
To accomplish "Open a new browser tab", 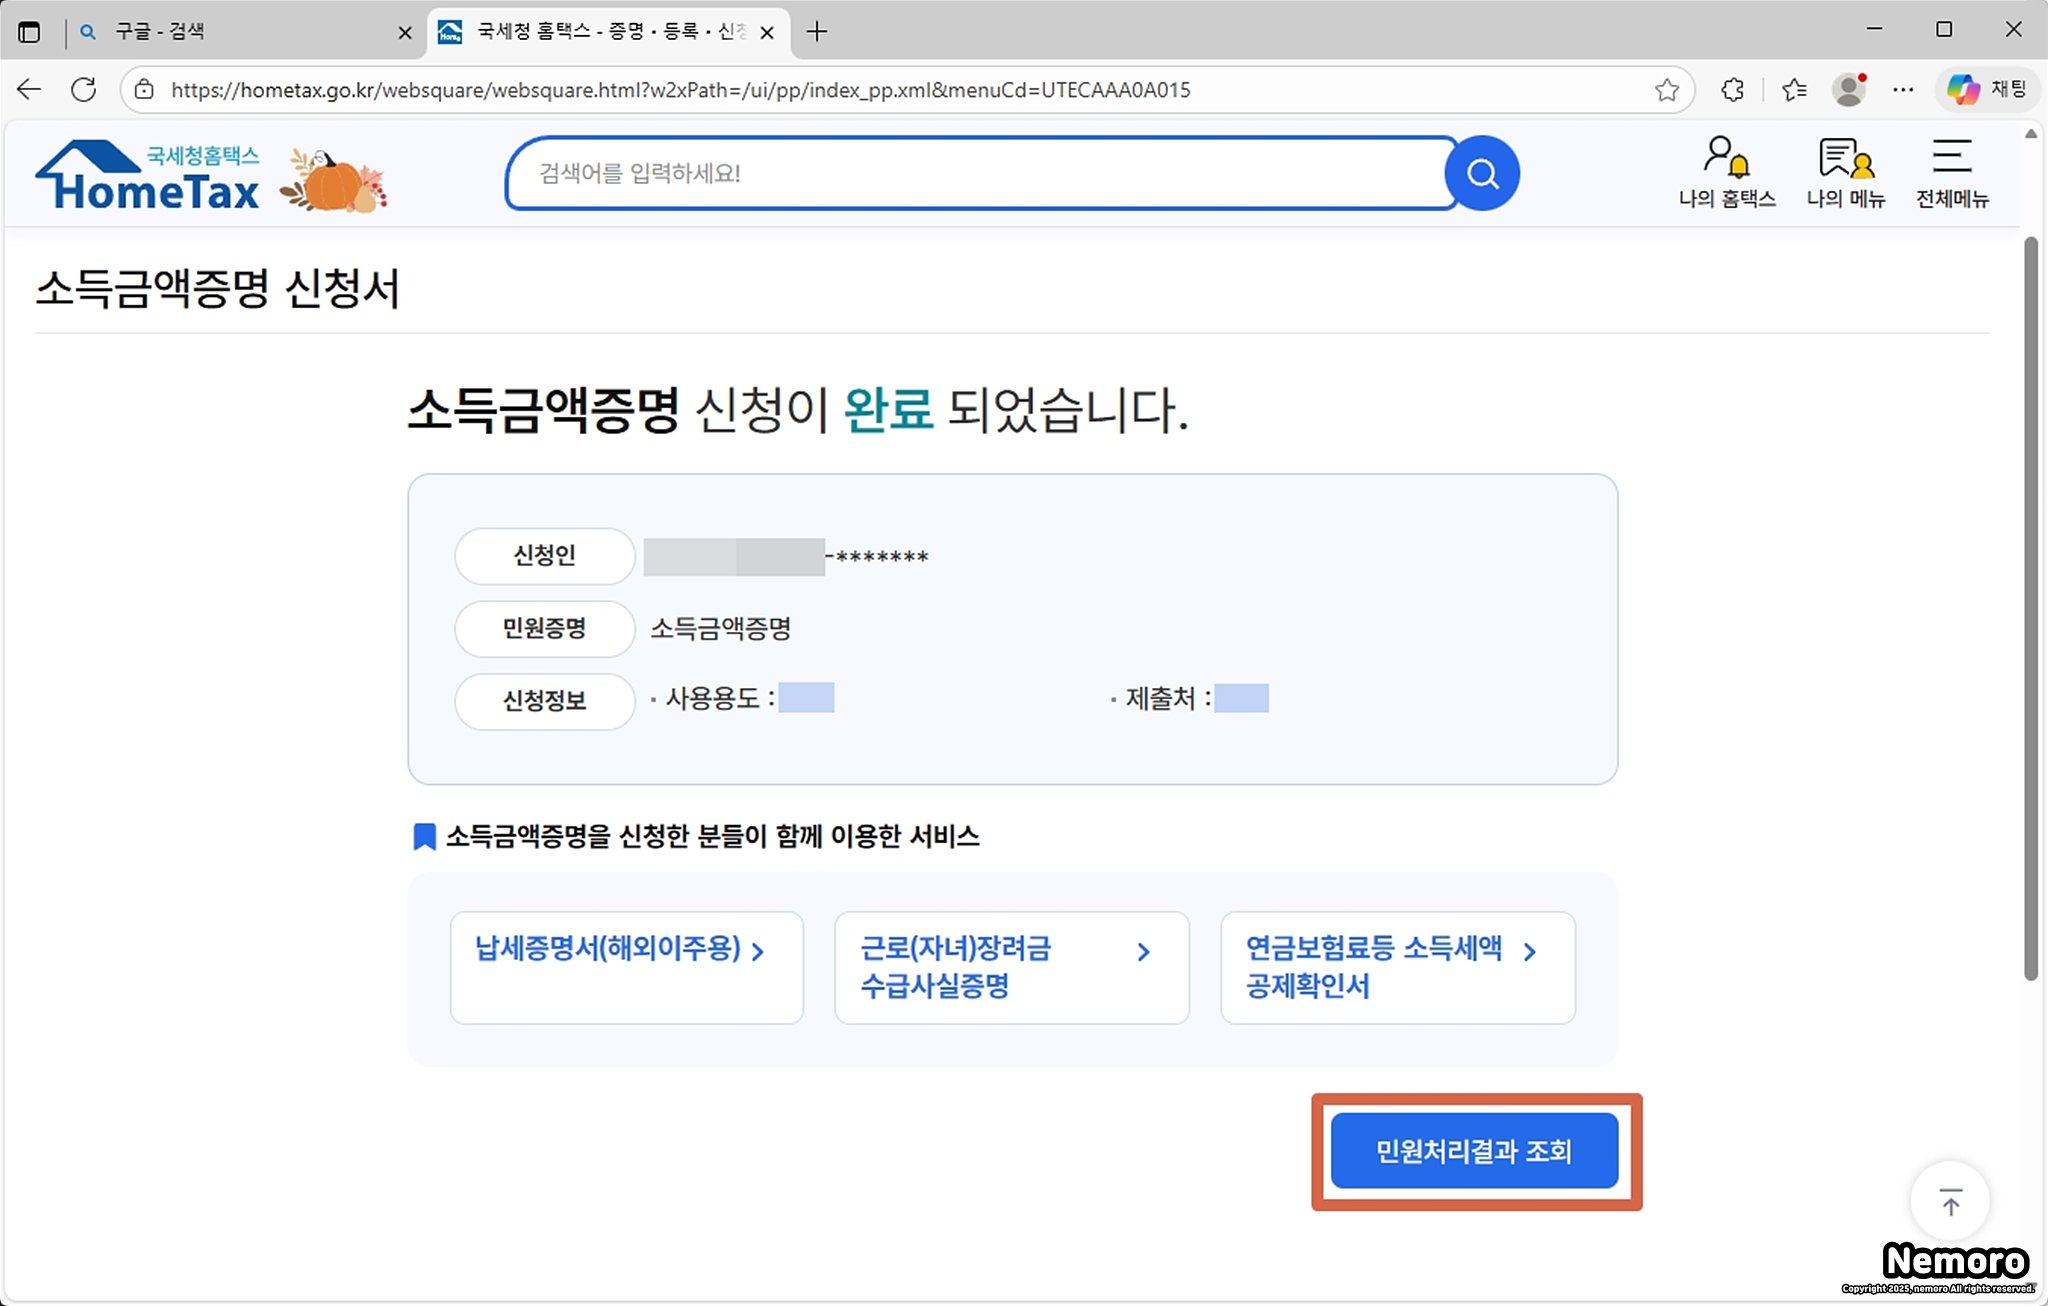I will click(x=817, y=32).
